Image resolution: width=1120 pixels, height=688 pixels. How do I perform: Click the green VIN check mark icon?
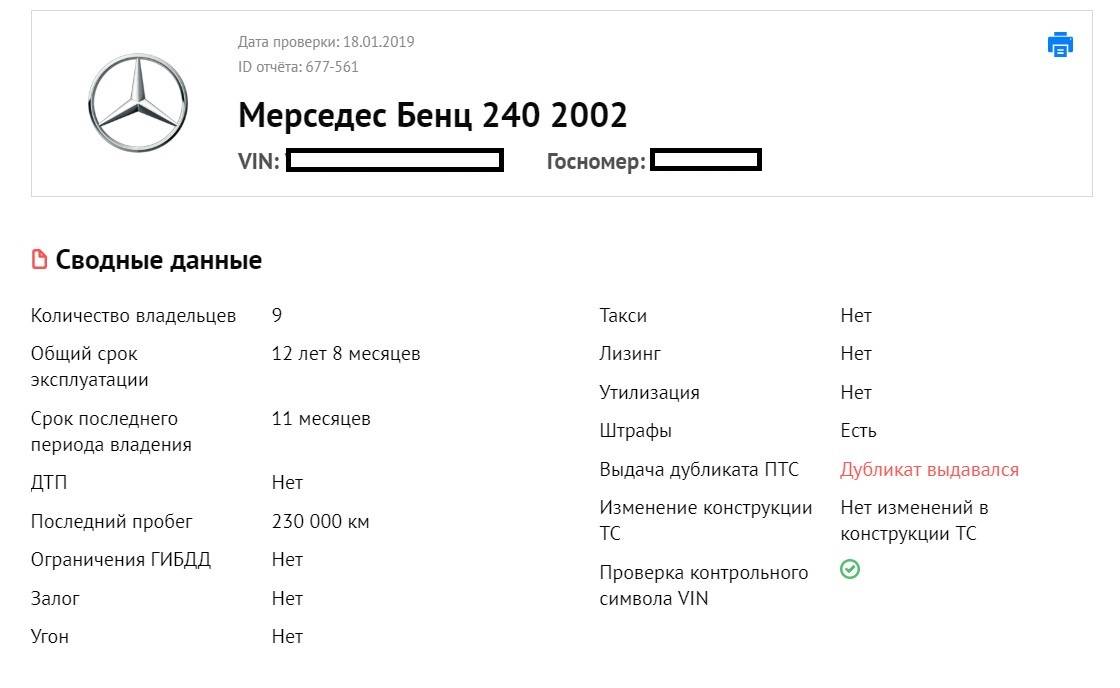(x=850, y=570)
